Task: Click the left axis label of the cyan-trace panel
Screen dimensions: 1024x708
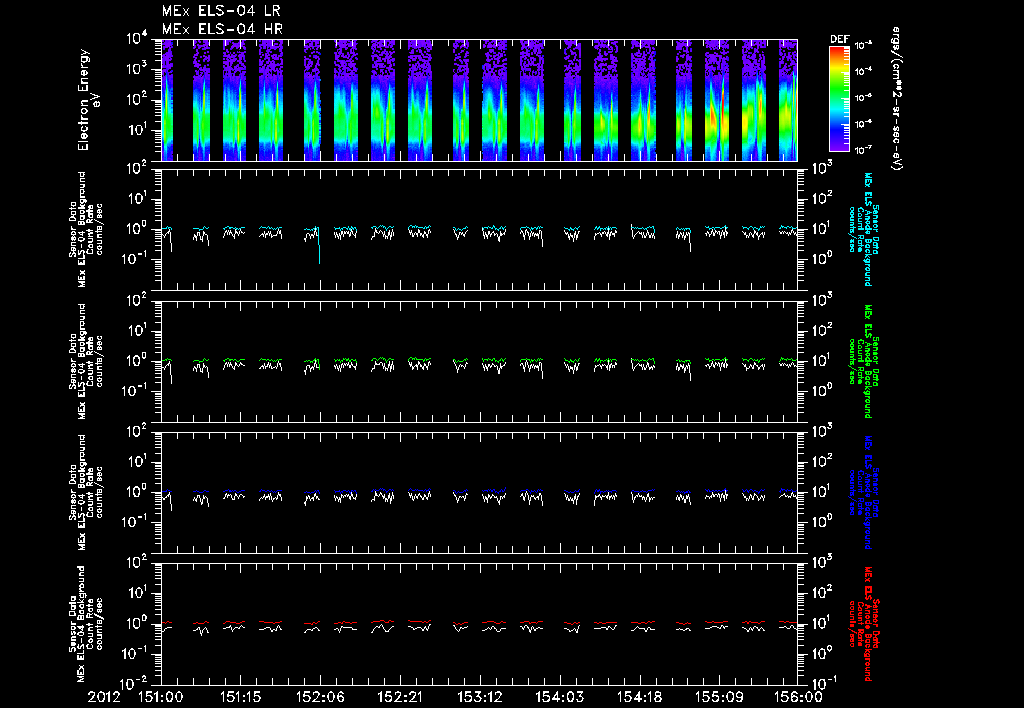Action: (x=86, y=229)
